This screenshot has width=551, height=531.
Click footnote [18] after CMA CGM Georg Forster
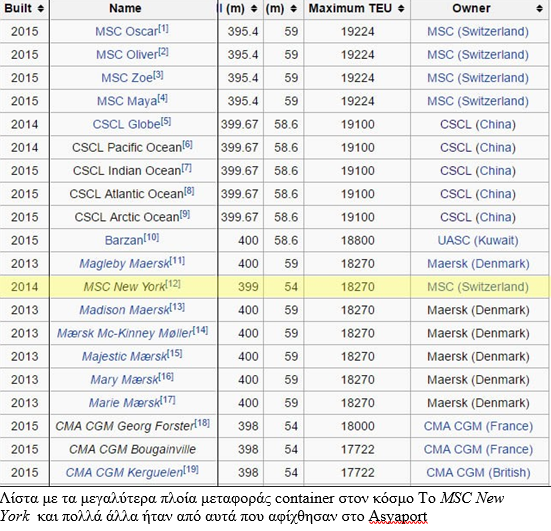202,423
